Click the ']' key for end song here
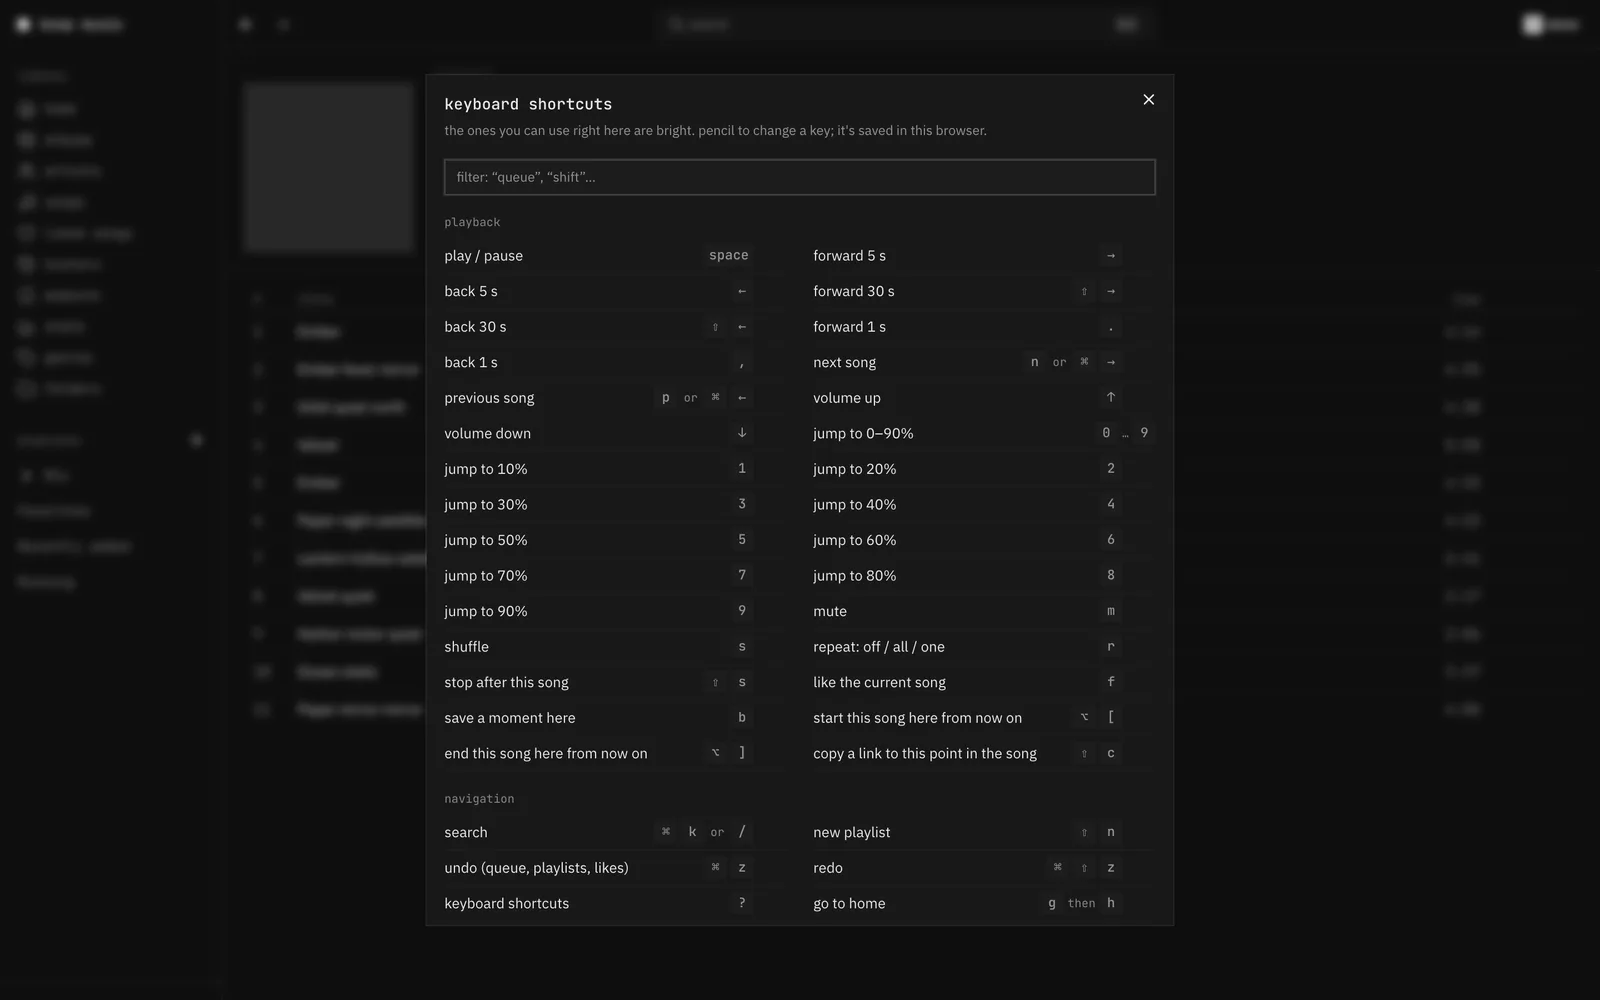 pos(742,753)
